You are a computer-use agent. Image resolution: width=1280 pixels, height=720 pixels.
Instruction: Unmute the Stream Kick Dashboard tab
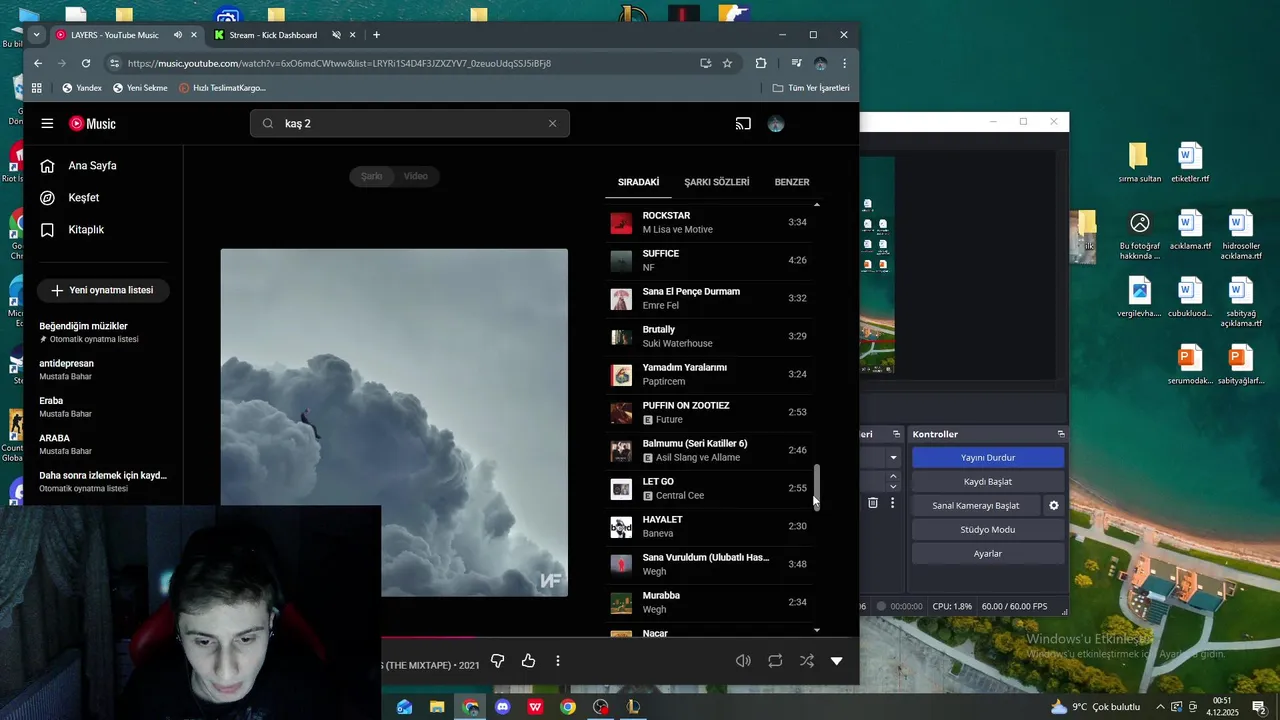(336, 35)
